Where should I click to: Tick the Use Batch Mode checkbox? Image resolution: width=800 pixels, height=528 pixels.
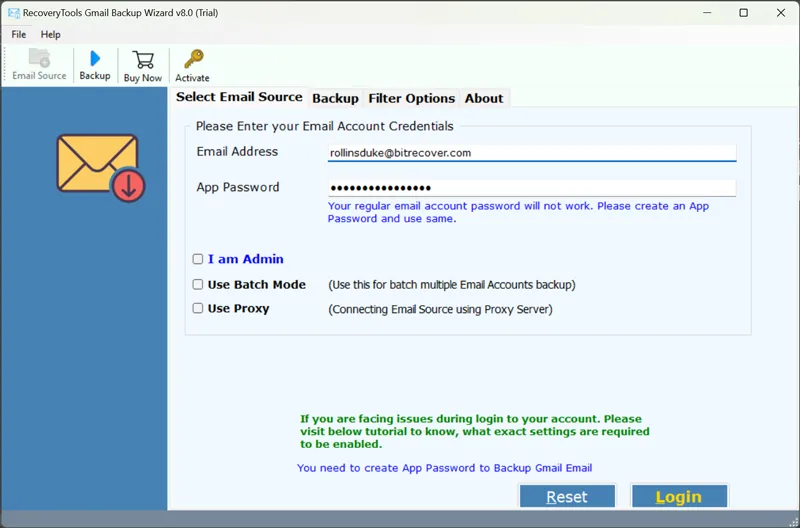tap(198, 284)
